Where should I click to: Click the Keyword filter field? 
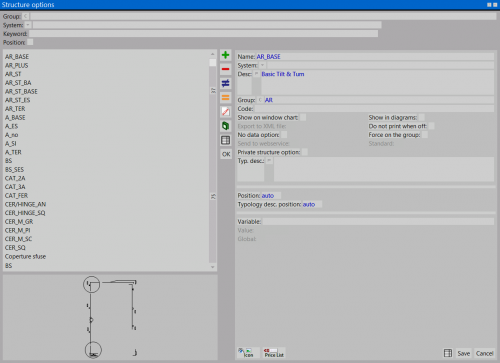pyautogui.click(x=203, y=34)
